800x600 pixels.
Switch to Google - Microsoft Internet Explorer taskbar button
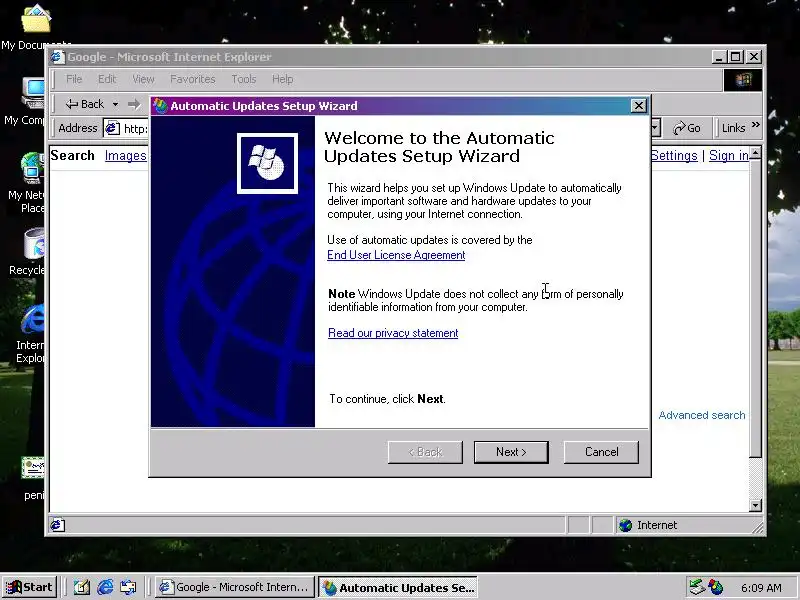coord(235,587)
